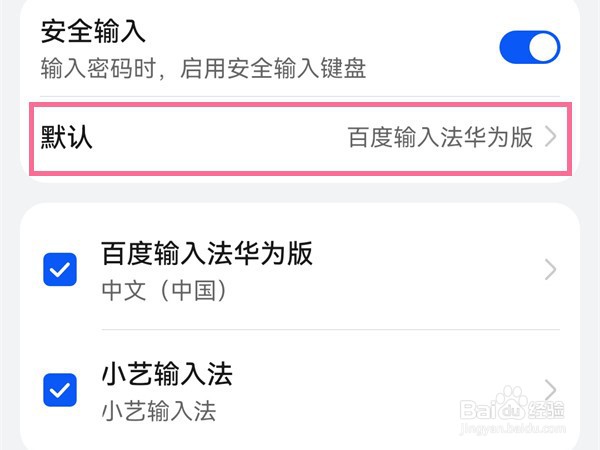Expand 百度输入法华为版 settings via its right chevron
The width and height of the screenshot is (600, 450).
pyautogui.click(x=551, y=269)
